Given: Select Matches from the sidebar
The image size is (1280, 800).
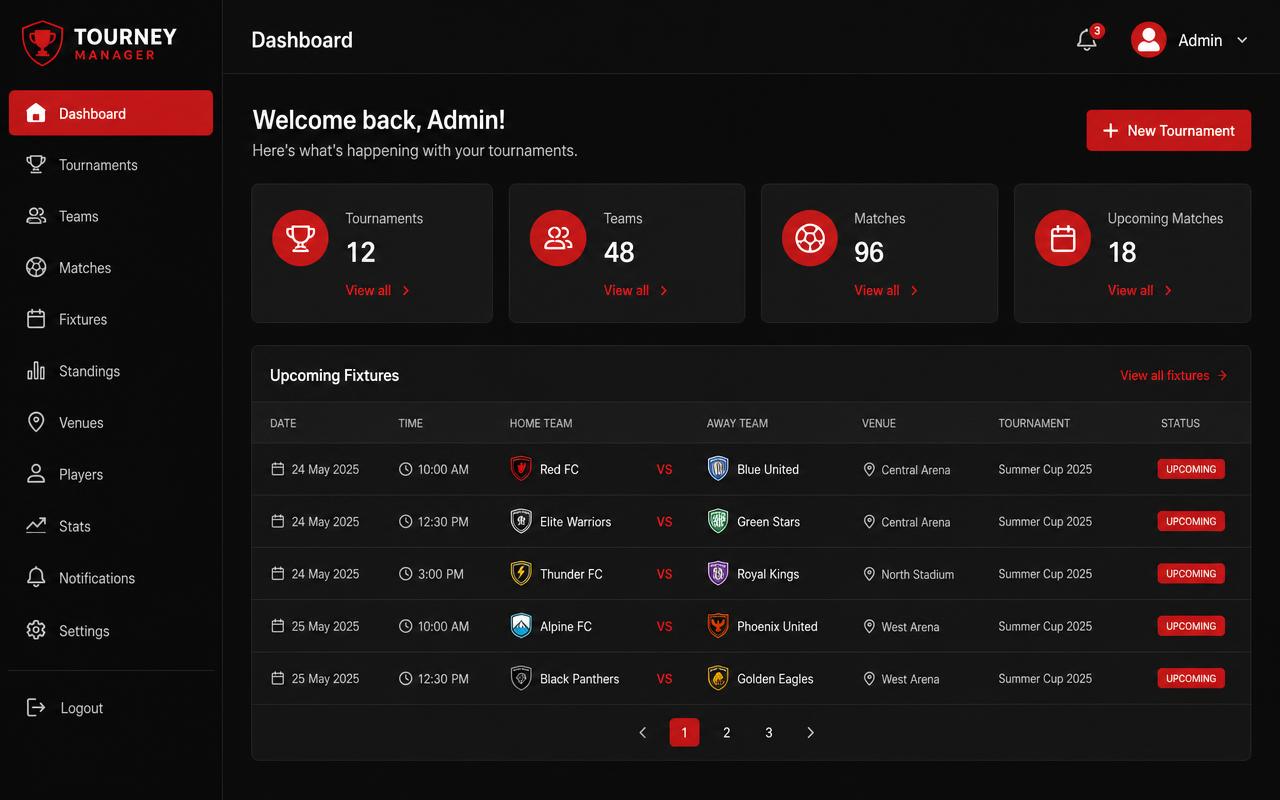Looking at the screenshot, I should tap(111, 268).
